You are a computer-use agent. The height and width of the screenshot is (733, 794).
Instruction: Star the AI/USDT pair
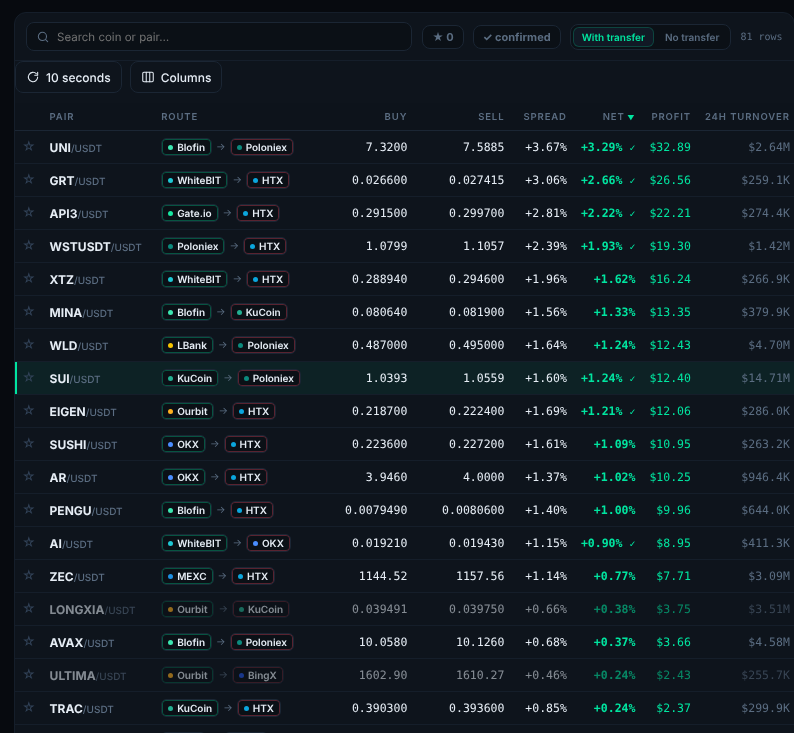click(29, 542)
